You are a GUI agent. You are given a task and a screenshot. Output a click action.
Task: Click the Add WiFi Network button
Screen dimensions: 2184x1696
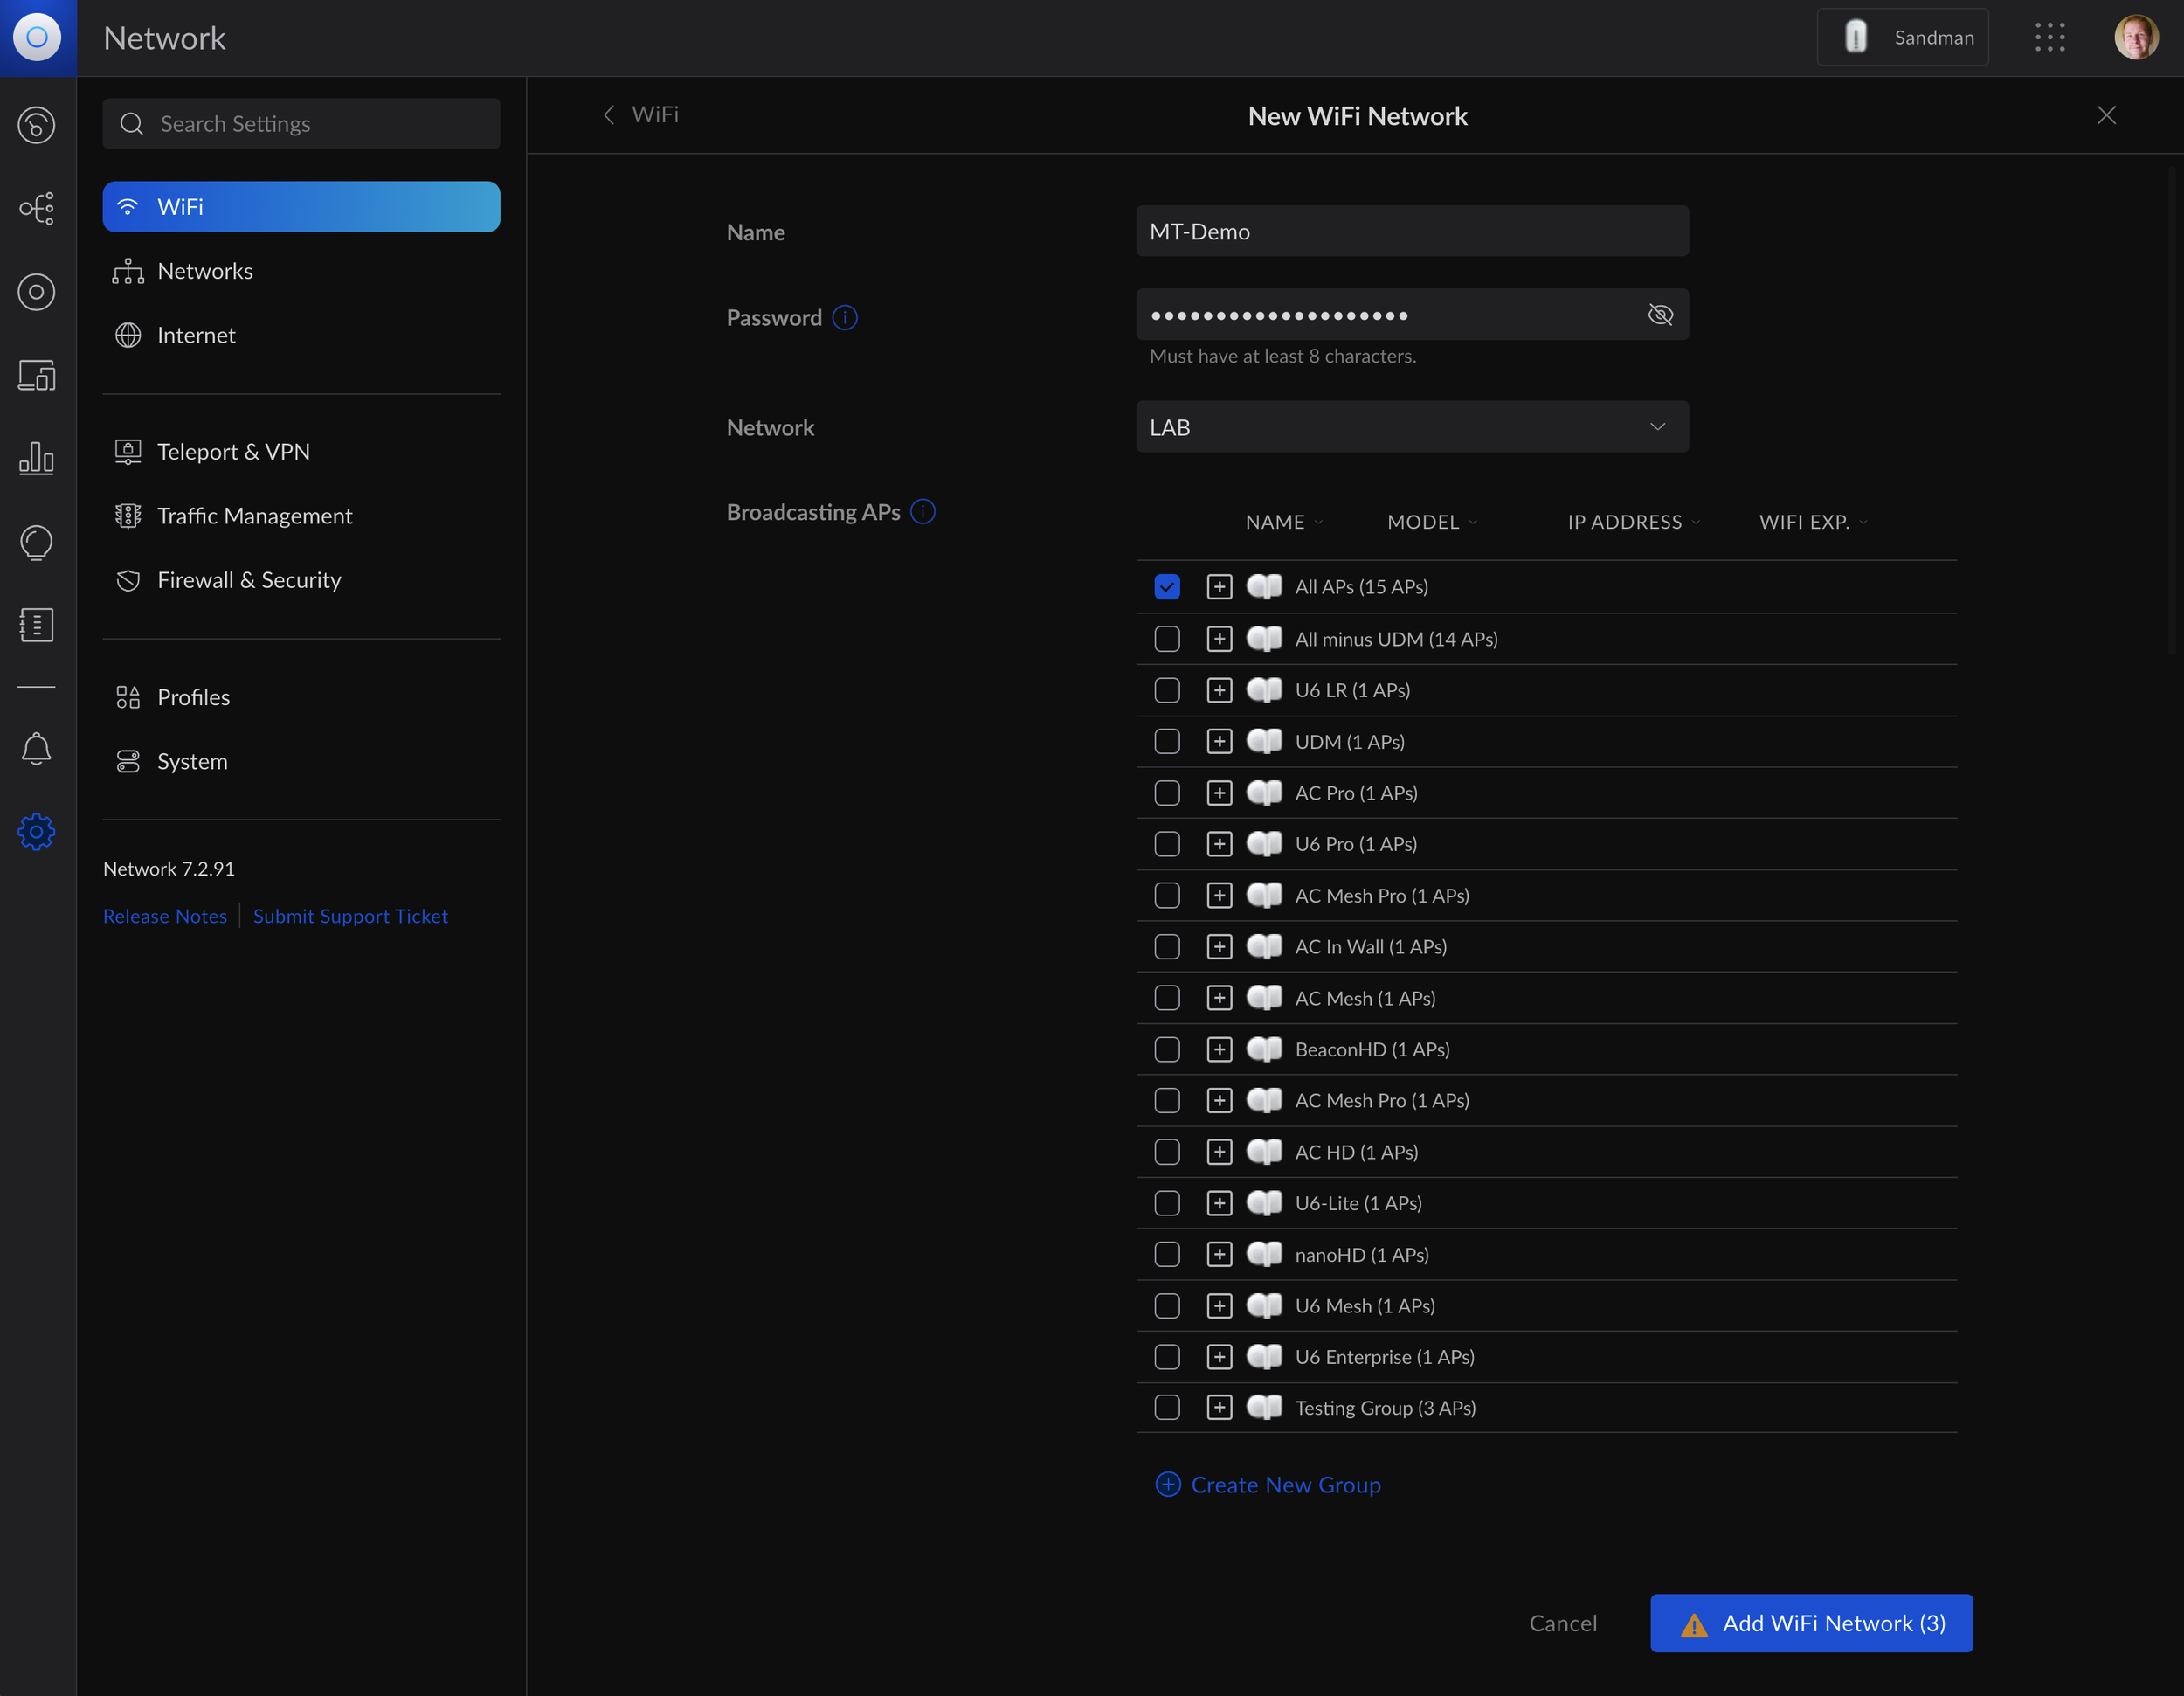pos(1810,1623)
